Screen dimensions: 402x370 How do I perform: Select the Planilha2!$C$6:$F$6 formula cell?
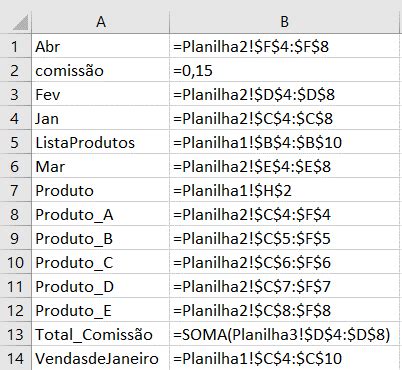(x=284, y=262)
